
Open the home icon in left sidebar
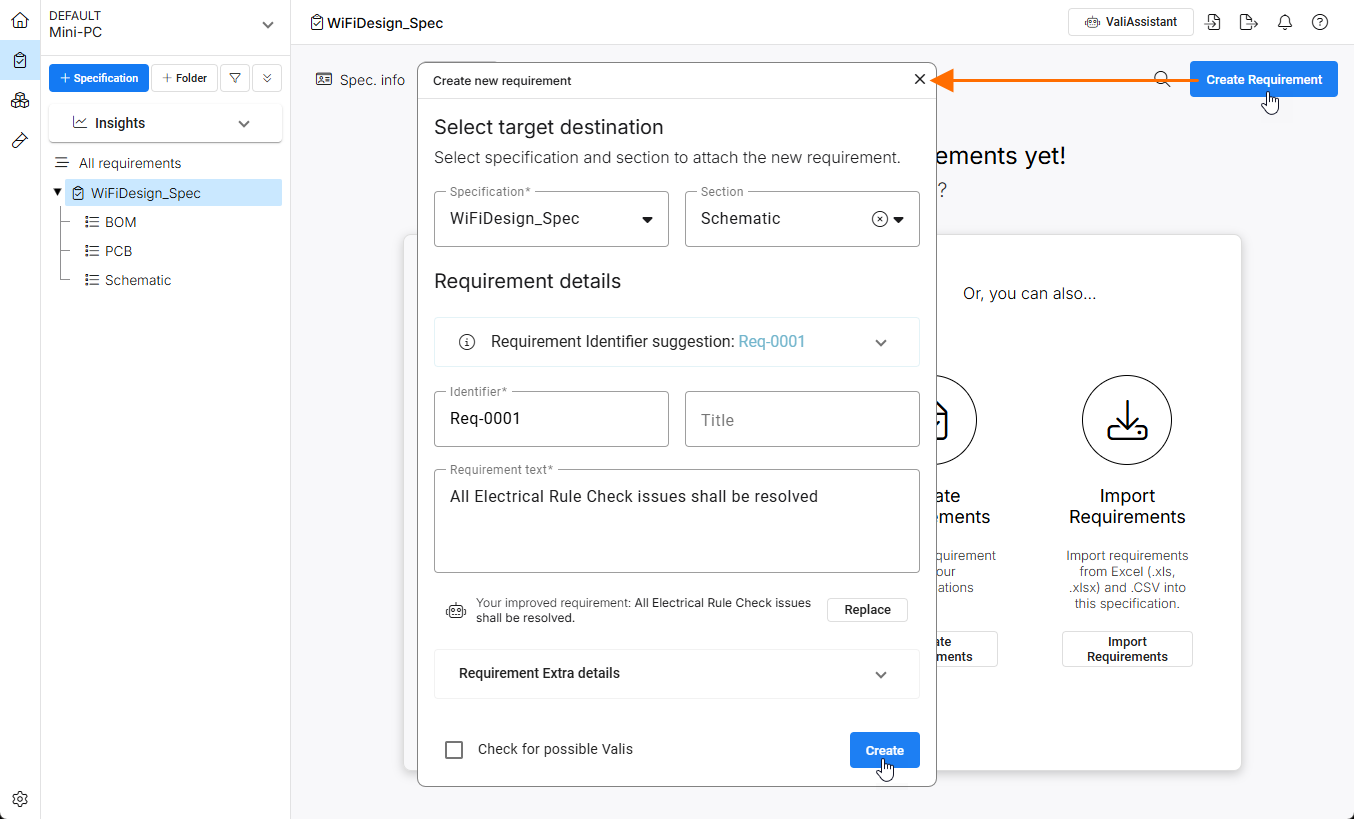click(x=20, y=21)
